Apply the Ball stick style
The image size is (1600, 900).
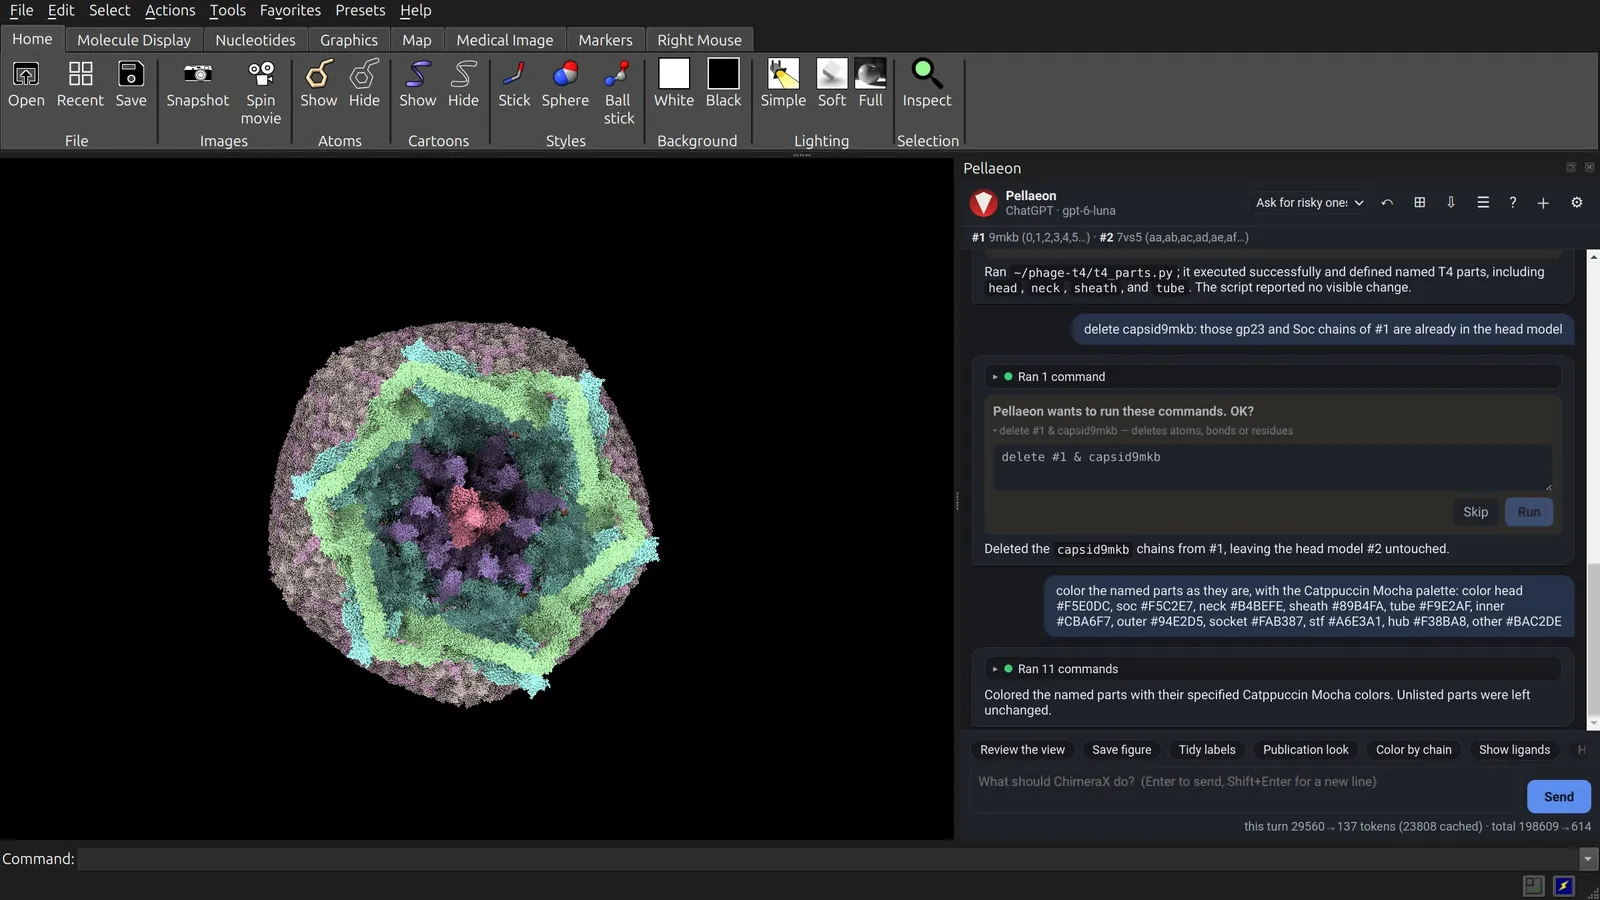618,93
